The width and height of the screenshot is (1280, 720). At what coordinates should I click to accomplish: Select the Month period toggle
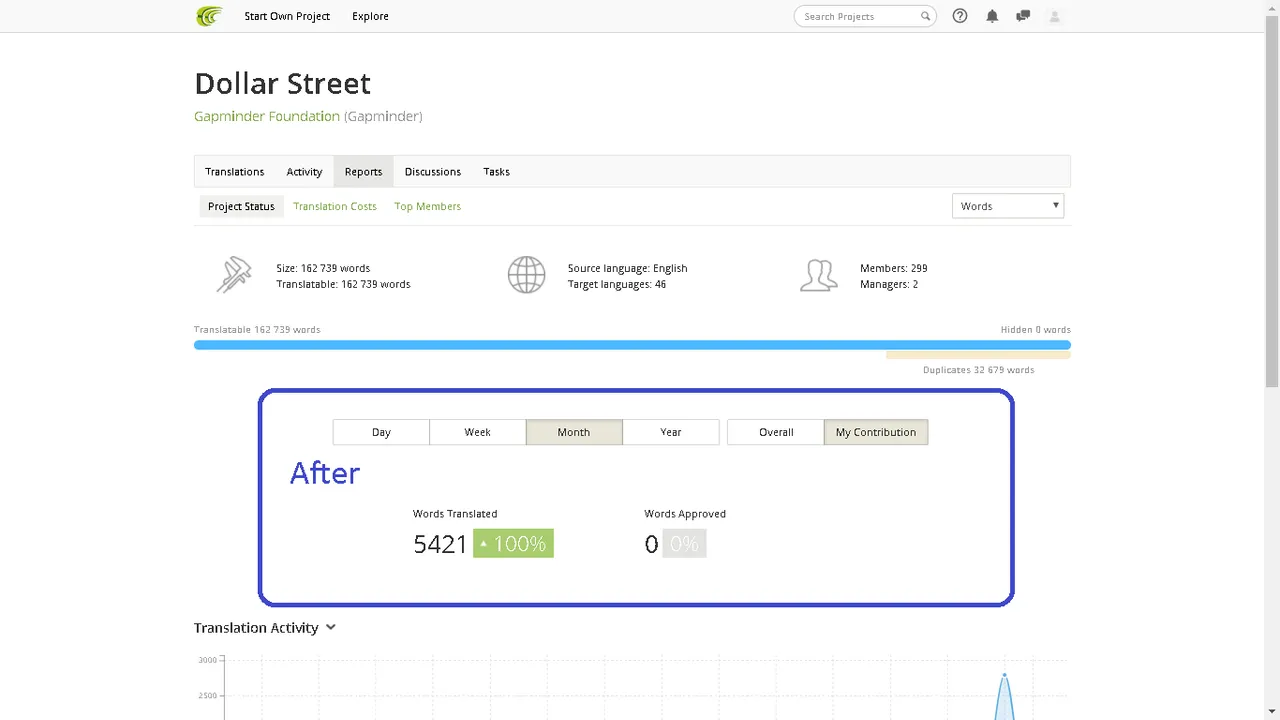(x=574, y=432)
